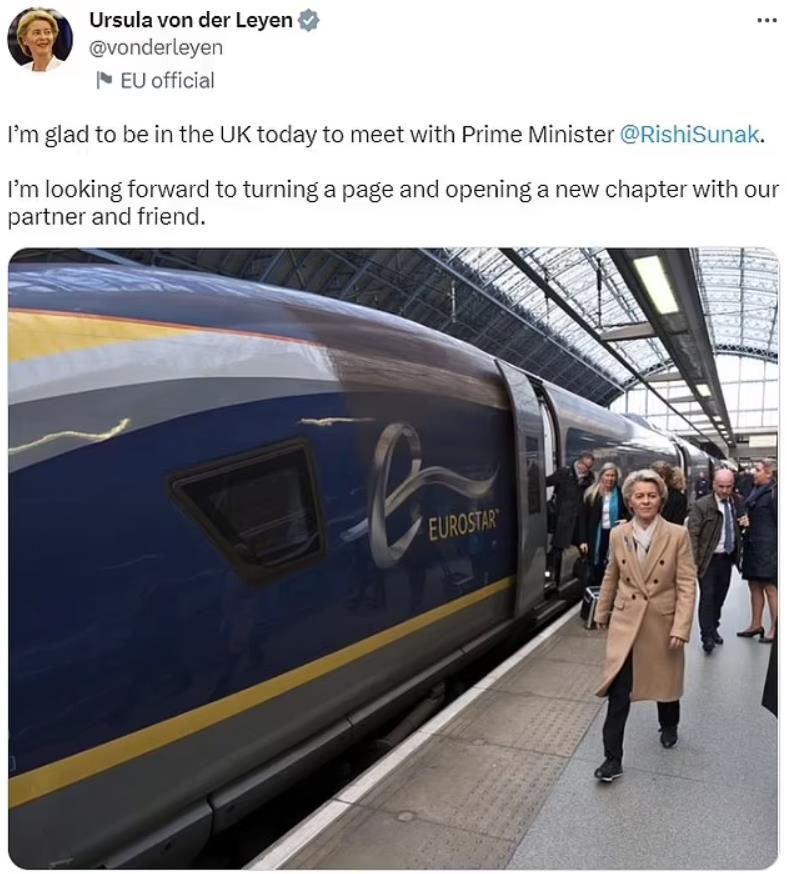Click the display name Ursula von der Leyen
Screen dimensions: 787x874
point(191,21)
